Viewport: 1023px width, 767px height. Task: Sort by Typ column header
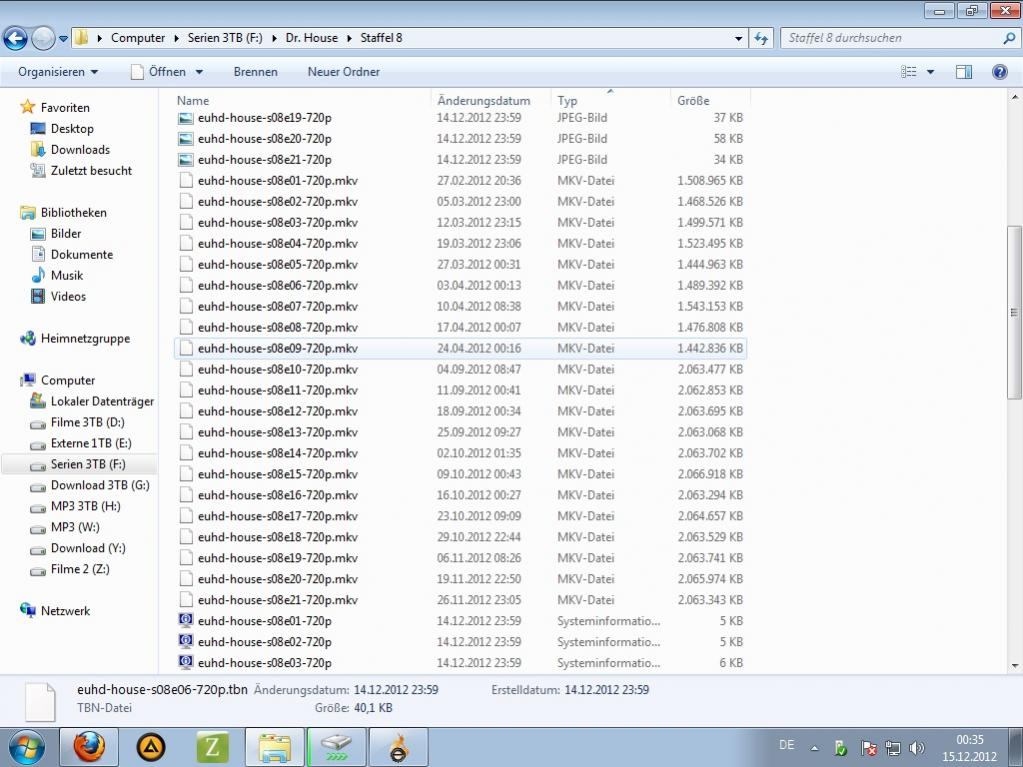(567, 100)
